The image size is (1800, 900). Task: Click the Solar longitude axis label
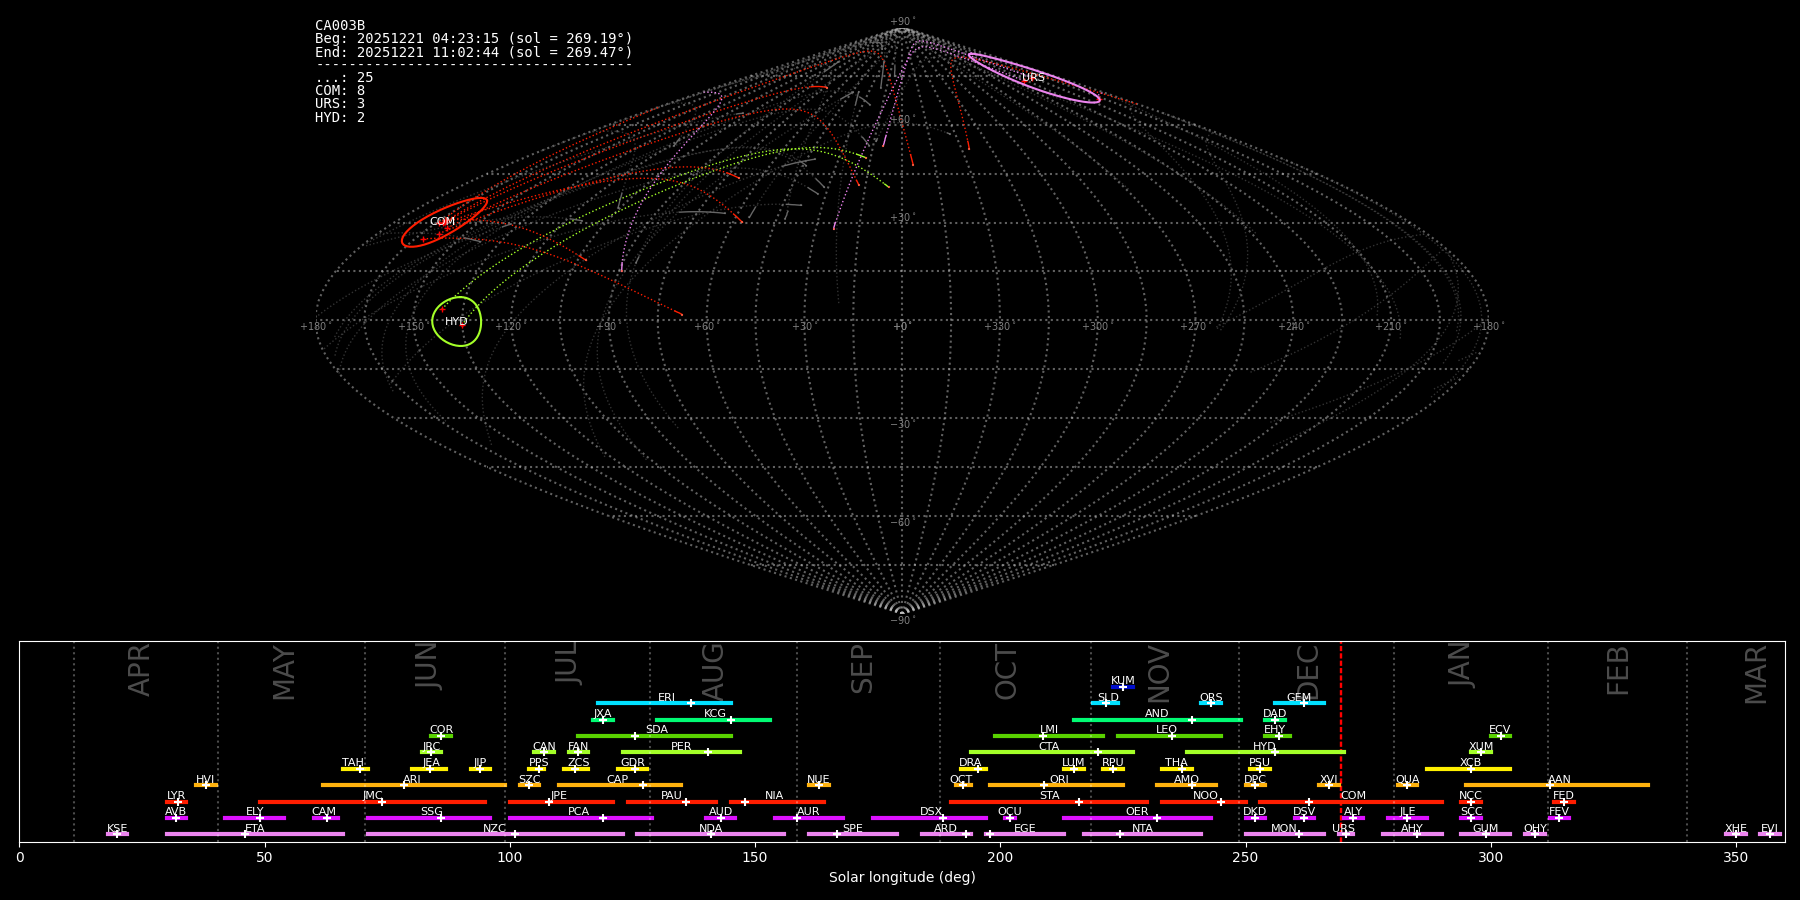(x=901, y=878)
